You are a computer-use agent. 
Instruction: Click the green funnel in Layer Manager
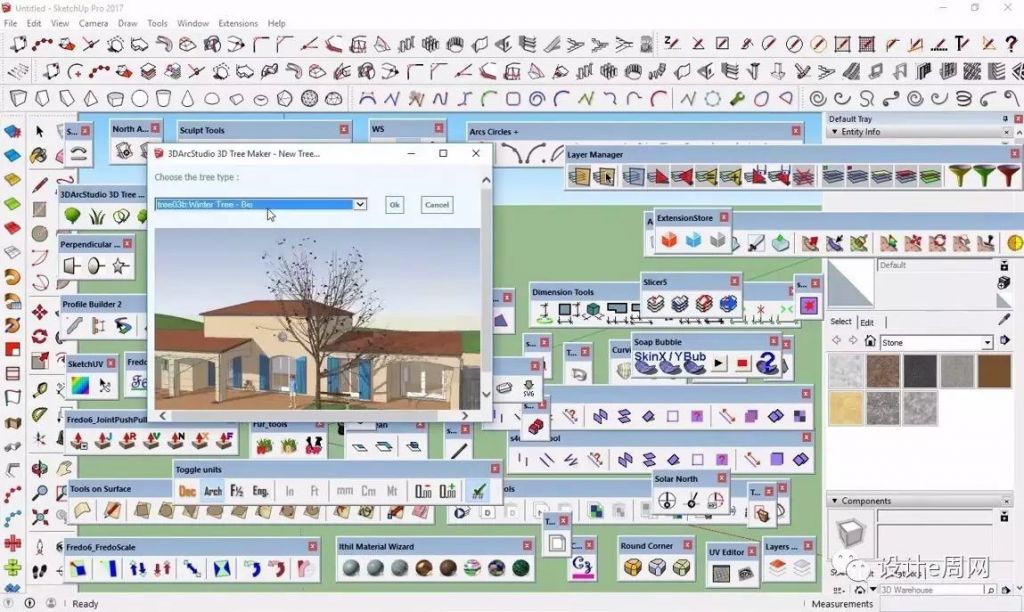(x=983, y=176)
